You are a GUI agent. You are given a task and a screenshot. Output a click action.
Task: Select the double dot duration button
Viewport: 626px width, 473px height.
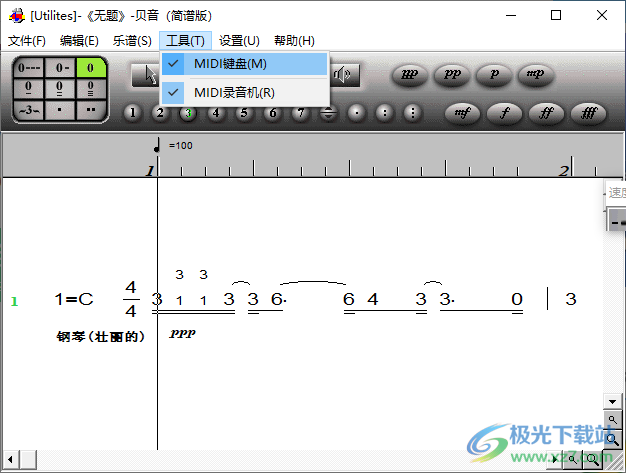pyautogui.click(x=91, y=110)
